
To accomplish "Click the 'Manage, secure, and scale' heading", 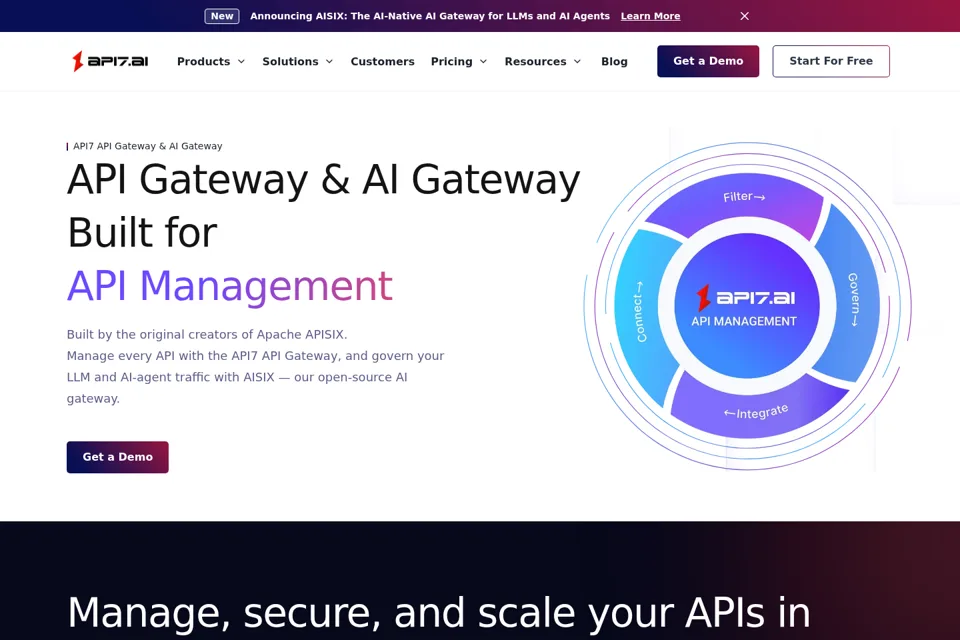I will coord(438,612).
